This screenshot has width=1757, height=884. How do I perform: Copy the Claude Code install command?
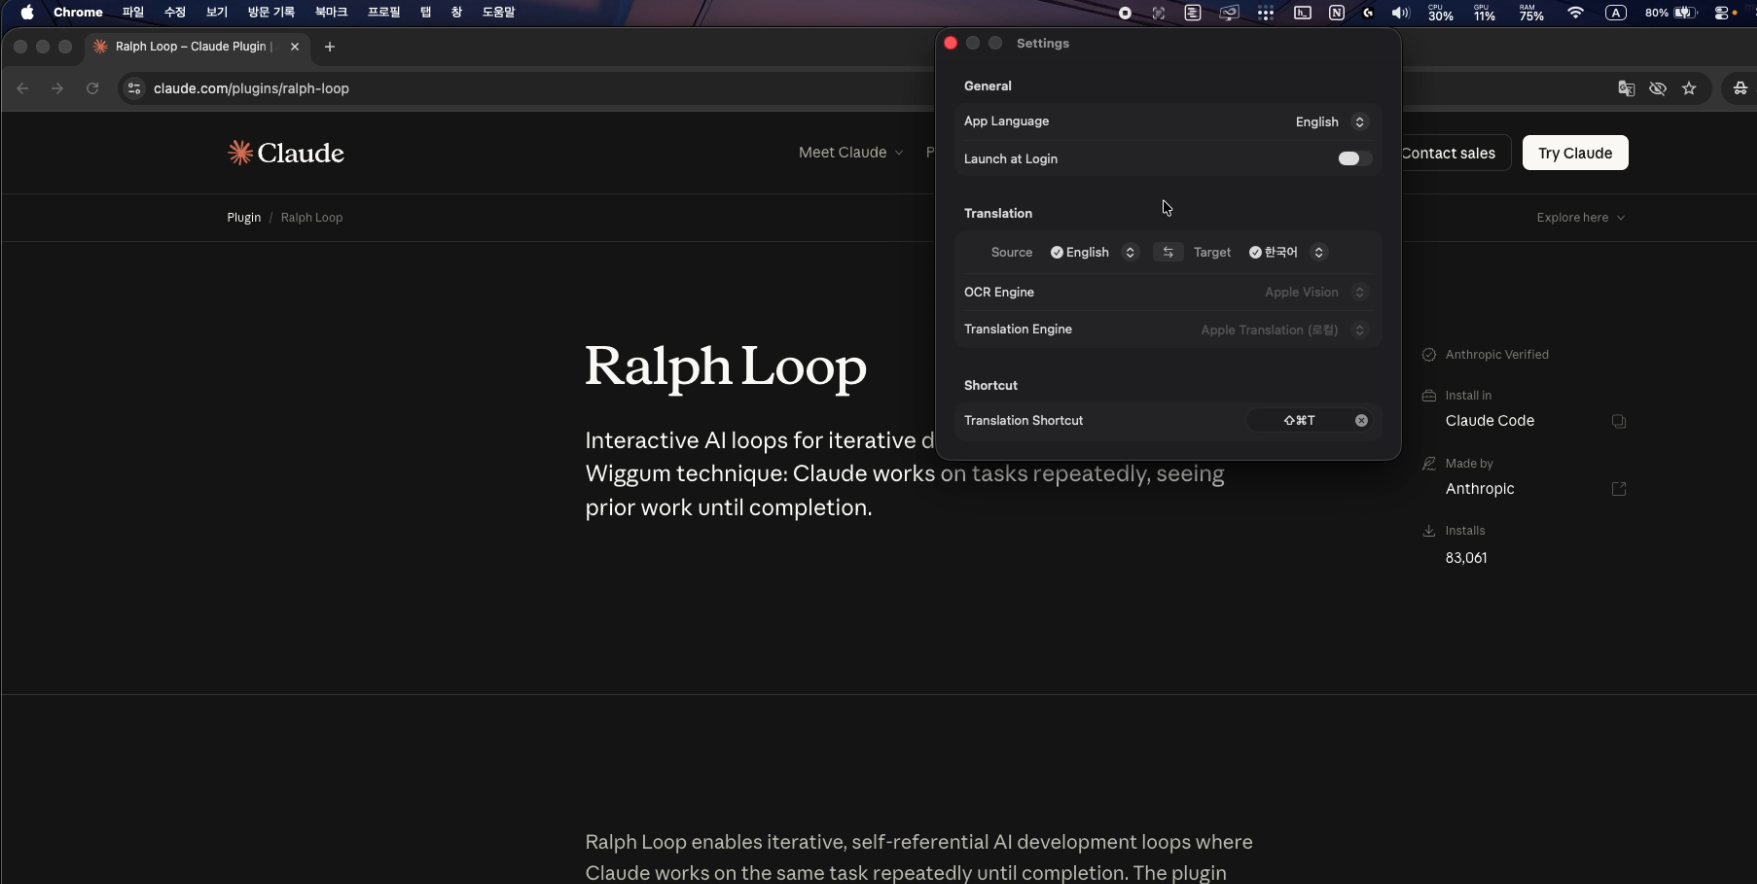pos(1618,422)
